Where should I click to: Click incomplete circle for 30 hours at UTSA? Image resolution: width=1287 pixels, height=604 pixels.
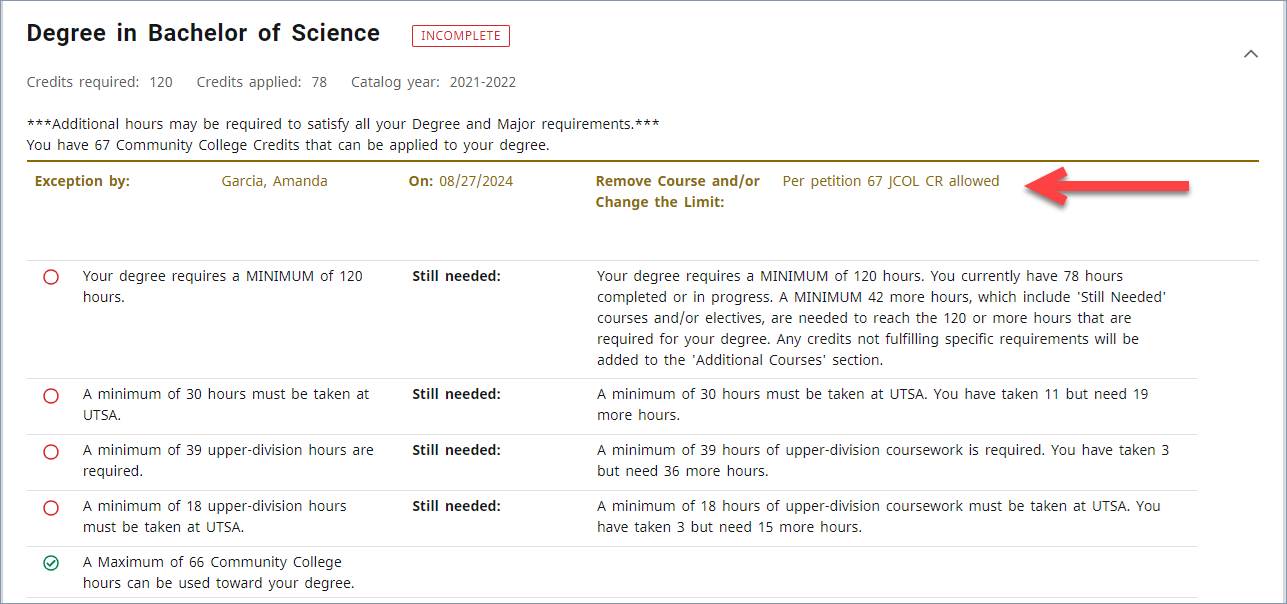tap(51, 395)
